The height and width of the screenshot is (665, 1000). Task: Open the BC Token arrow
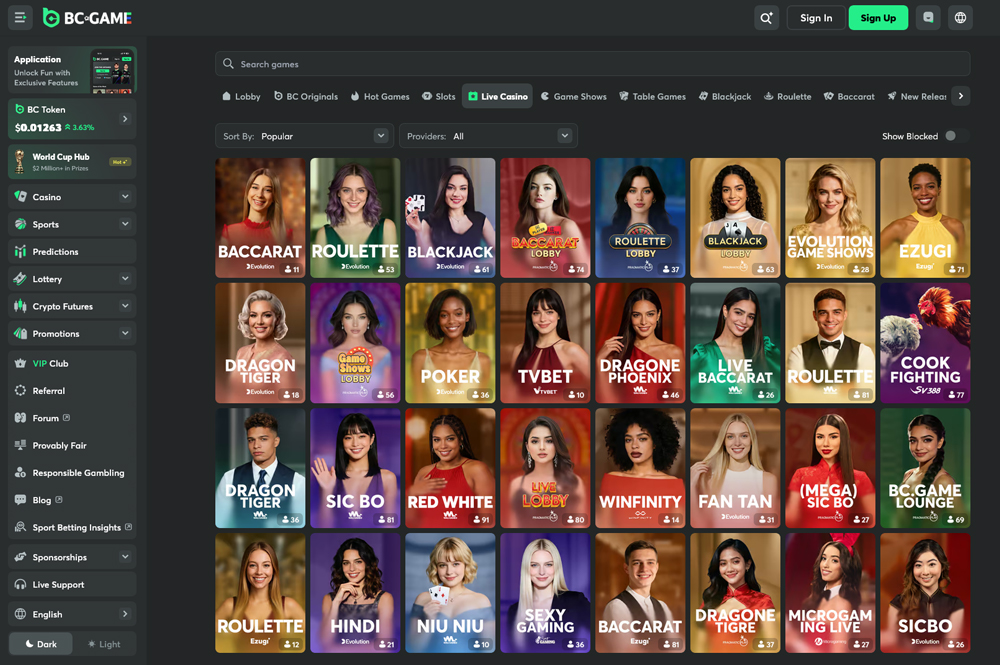click(x=125, y=119)
